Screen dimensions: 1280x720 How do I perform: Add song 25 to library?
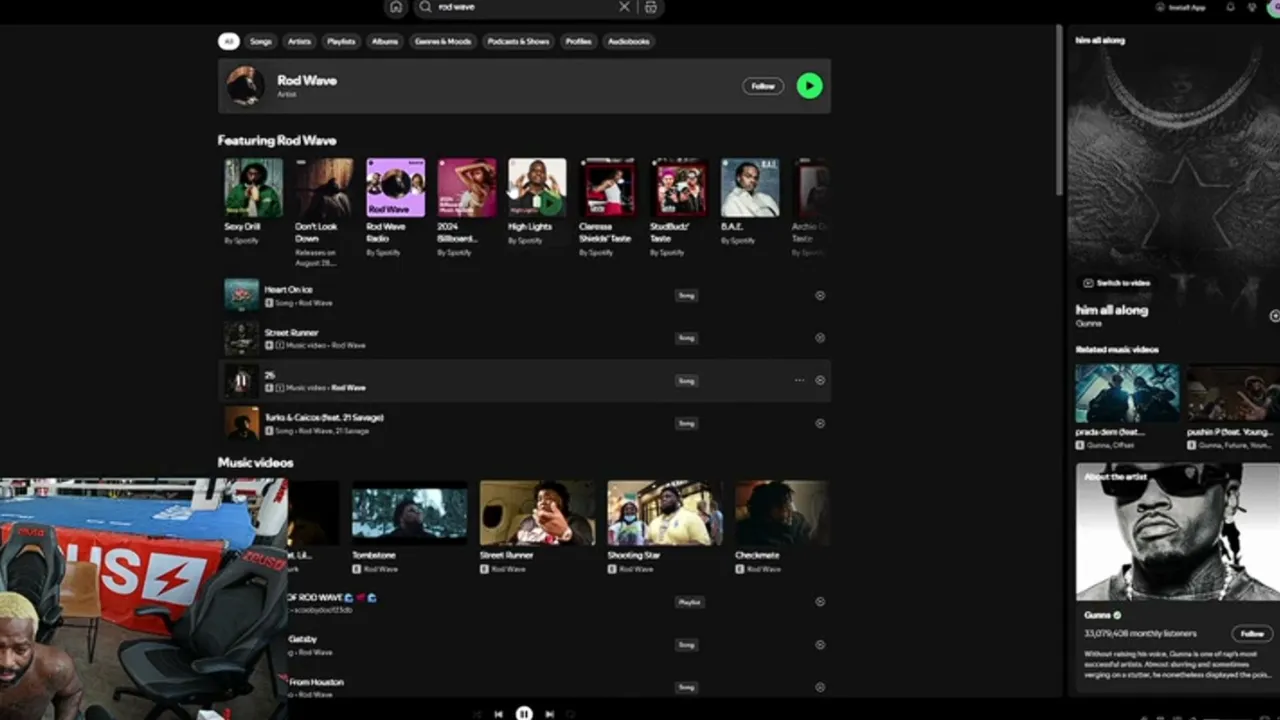pyautogui.click(x=820, y=381)
